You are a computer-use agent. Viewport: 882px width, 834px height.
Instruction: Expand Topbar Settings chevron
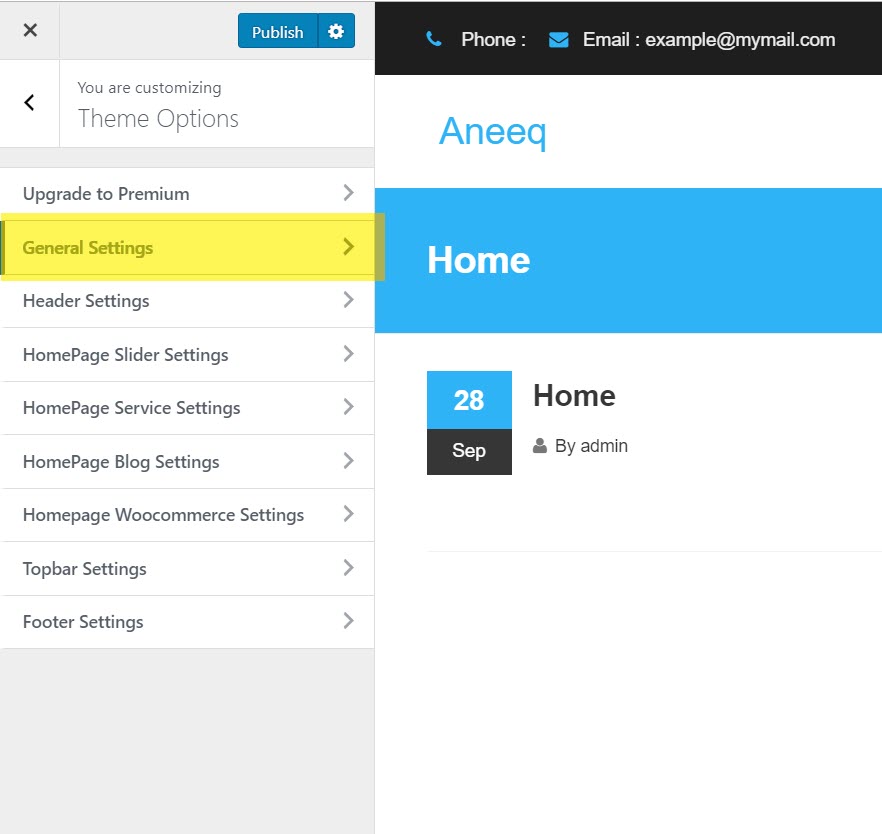348,568
